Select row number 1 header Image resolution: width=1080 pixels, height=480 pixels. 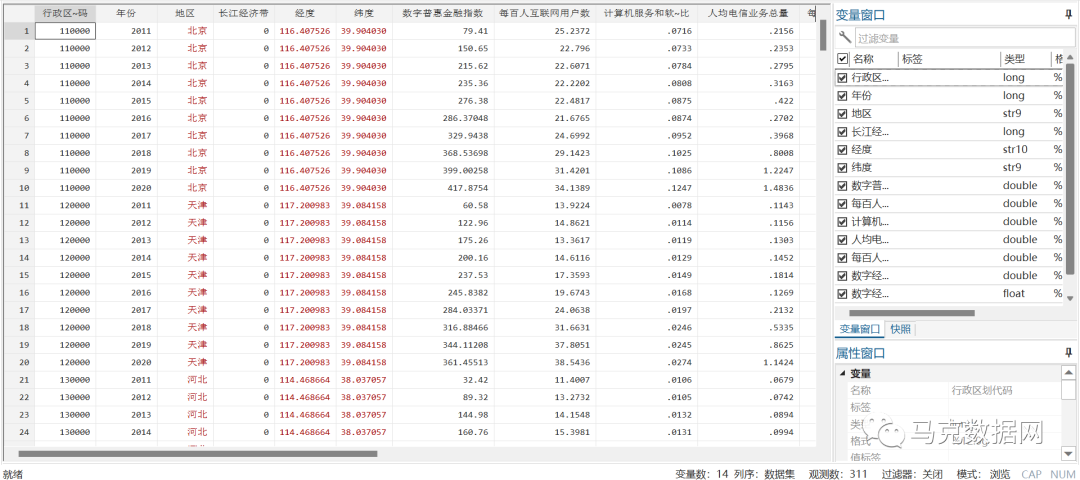[17, 31]
